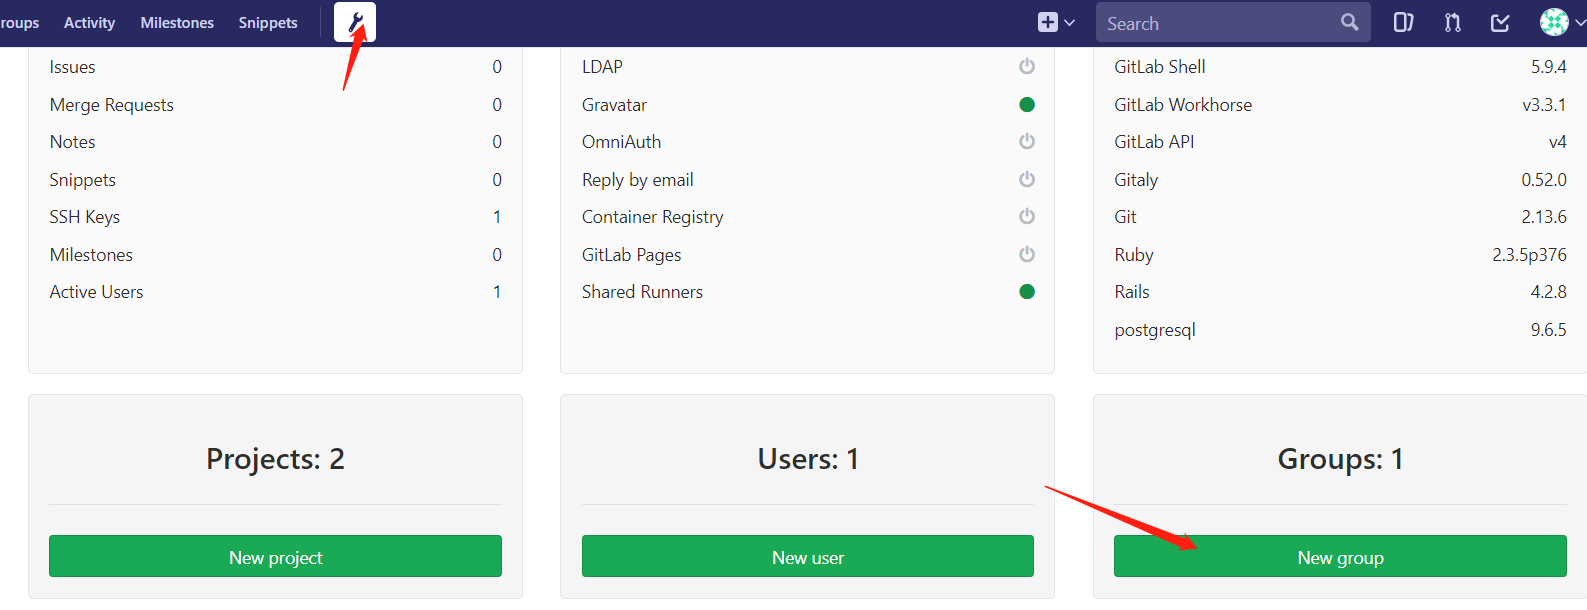Click the GitLab Pages label
The height and width of the screenshot is (610, 1587).
pyautogui.click(x=631, y=255)
